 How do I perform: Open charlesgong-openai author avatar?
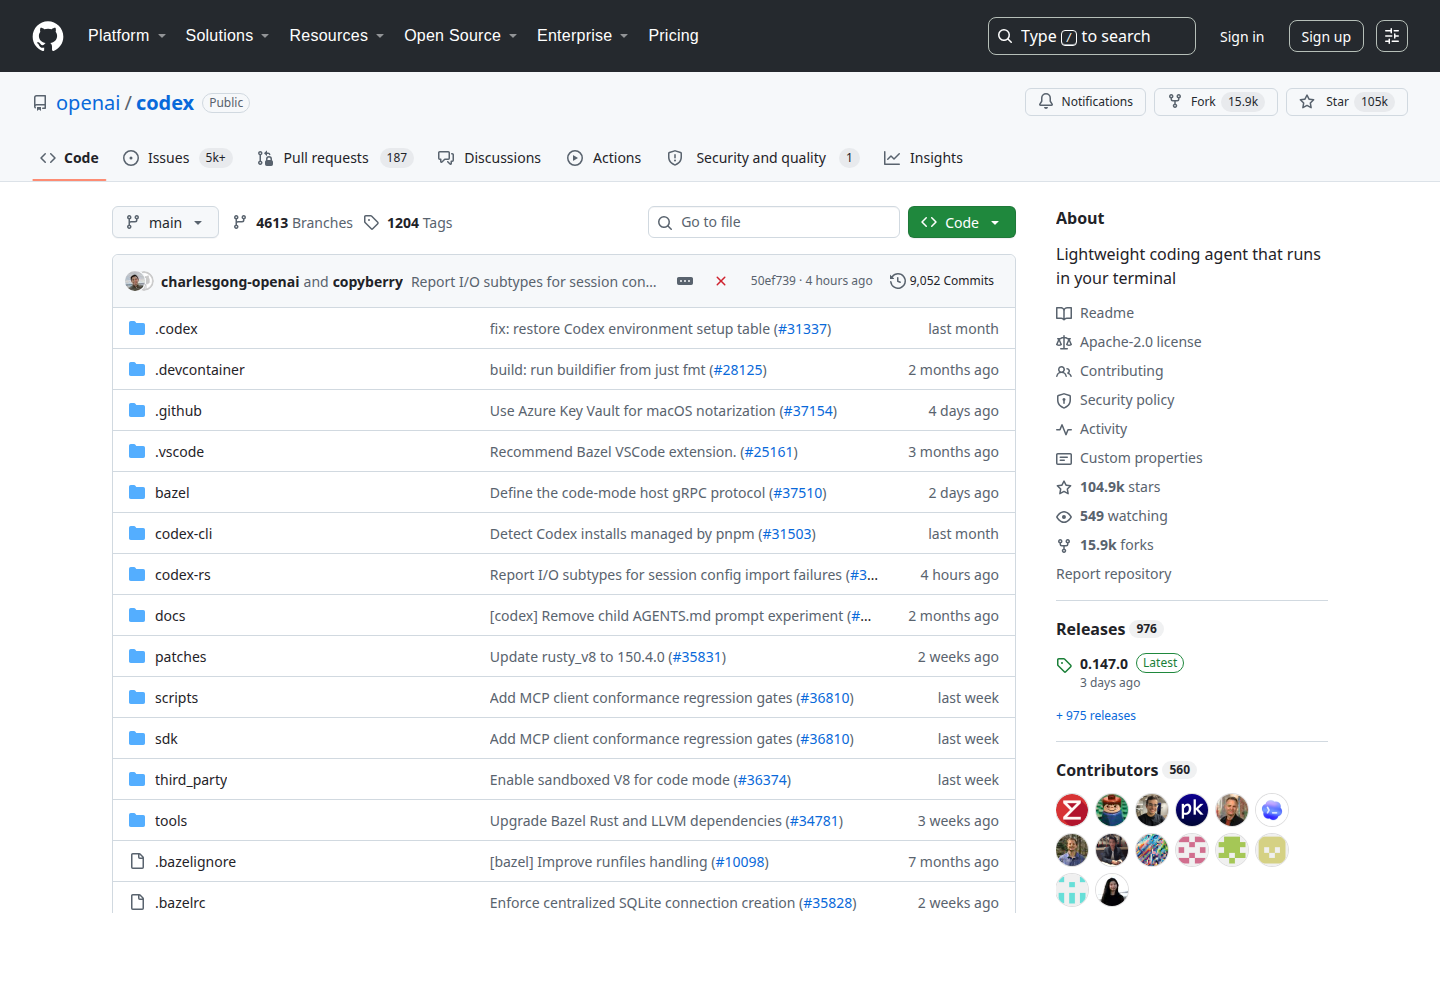coord(135,281)
